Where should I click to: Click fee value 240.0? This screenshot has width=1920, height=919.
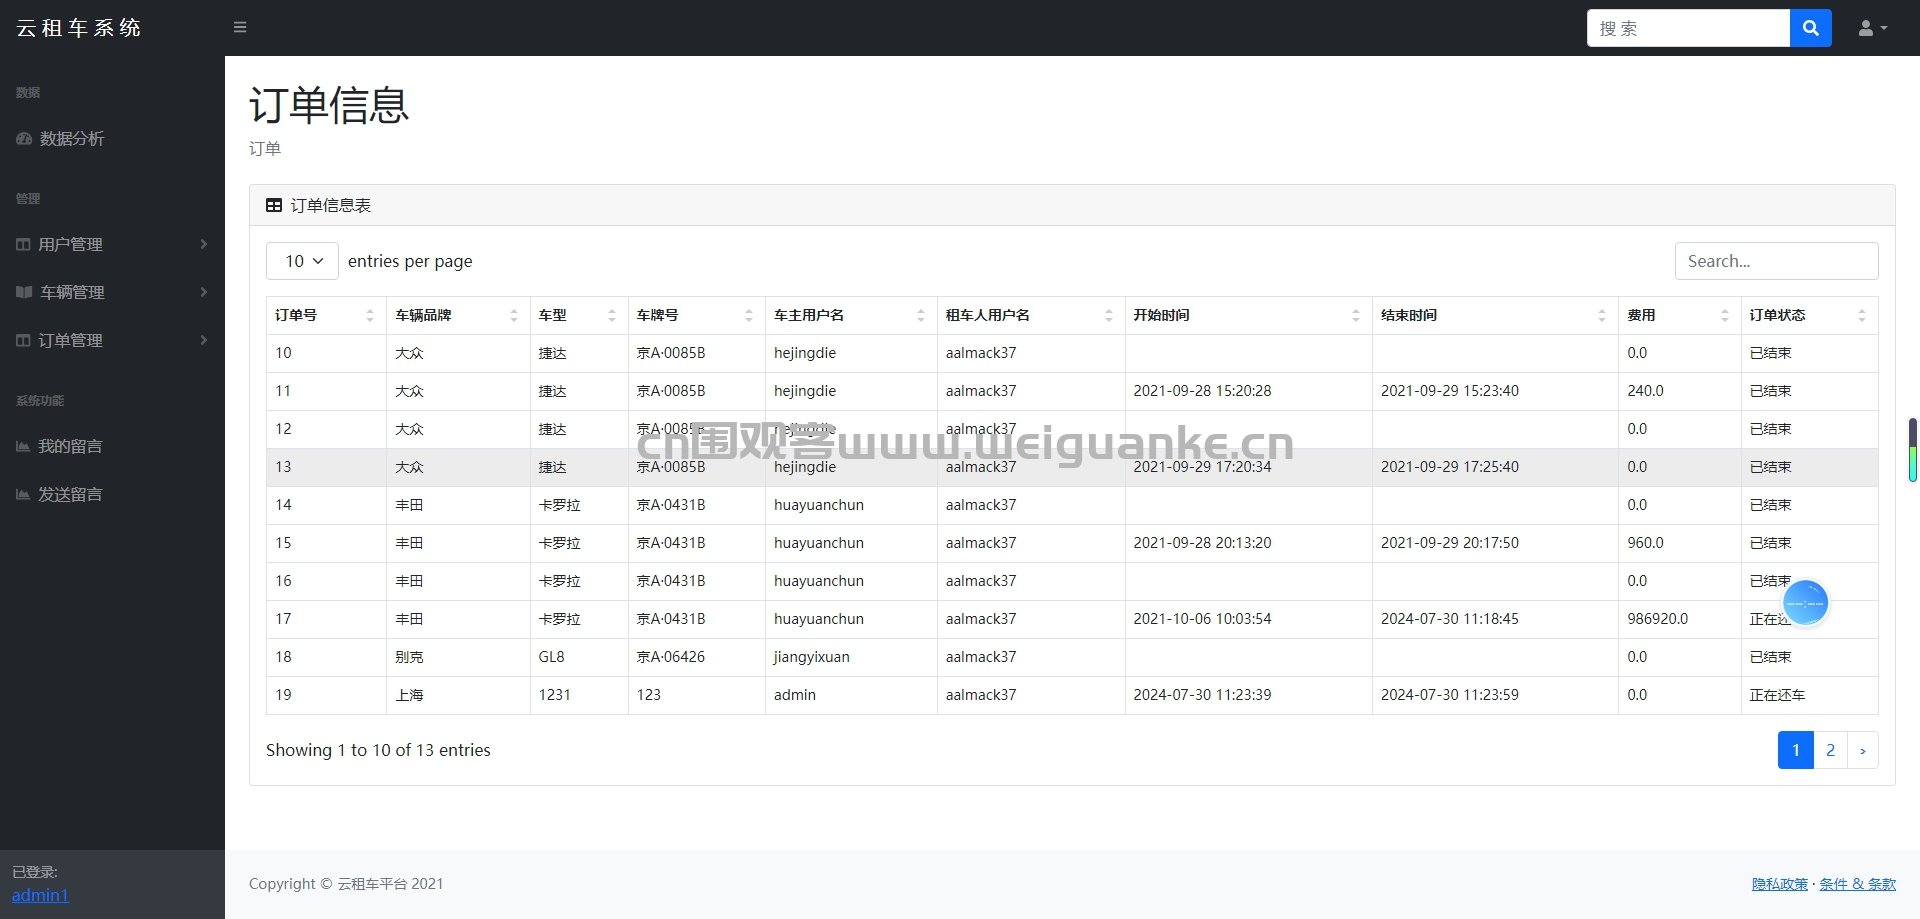1645,391
